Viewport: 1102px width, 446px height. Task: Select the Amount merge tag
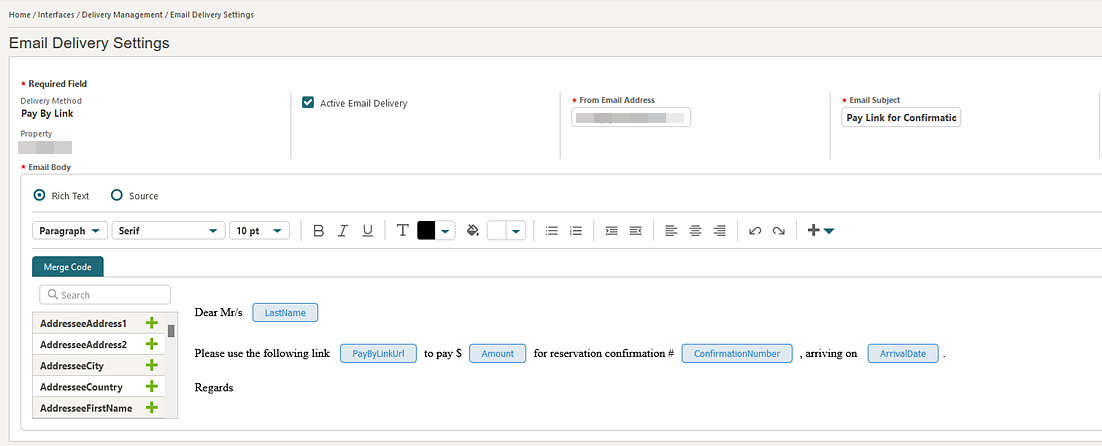click(x=498, y=353)
